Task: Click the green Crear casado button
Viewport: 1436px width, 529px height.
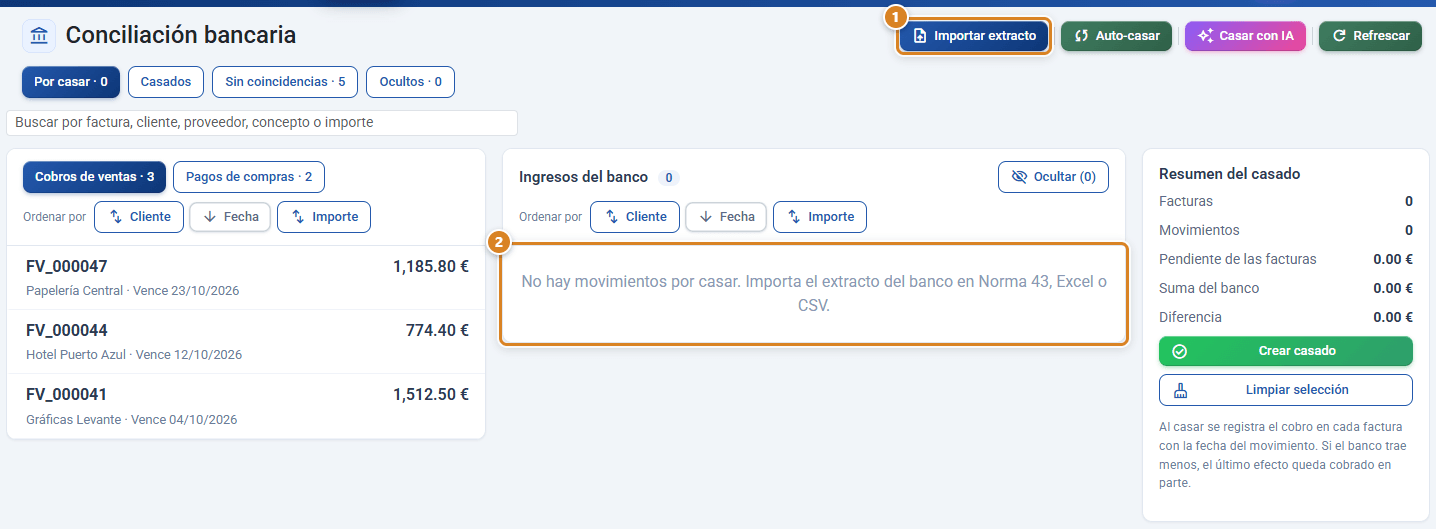Action: click(1286, 351)
